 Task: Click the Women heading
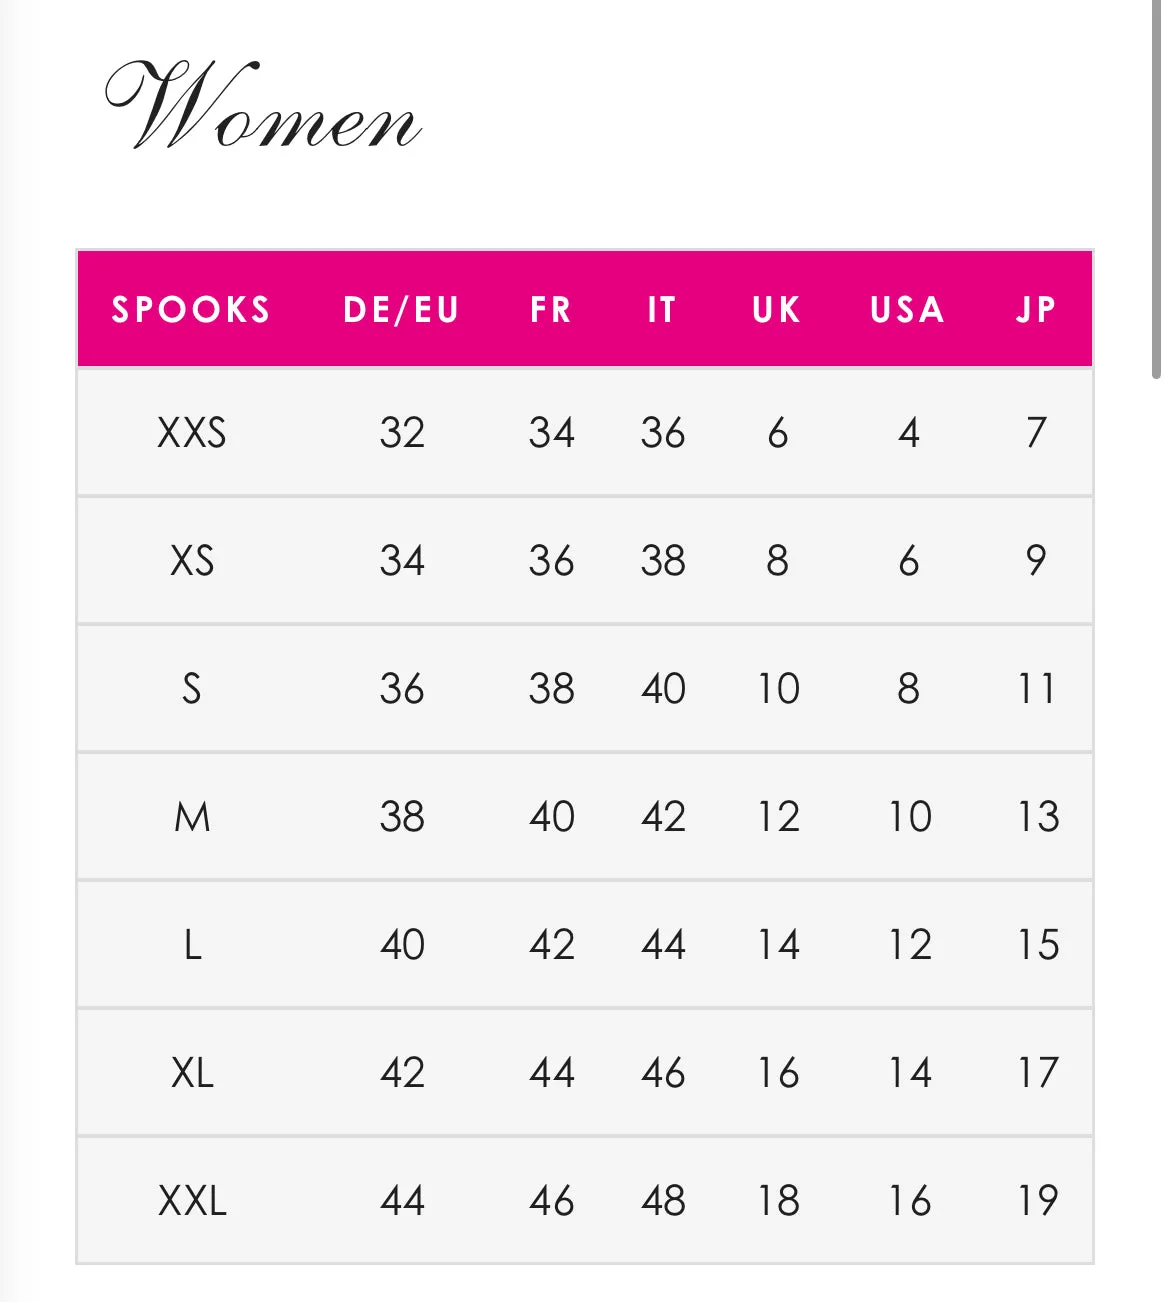coord(262,106)
